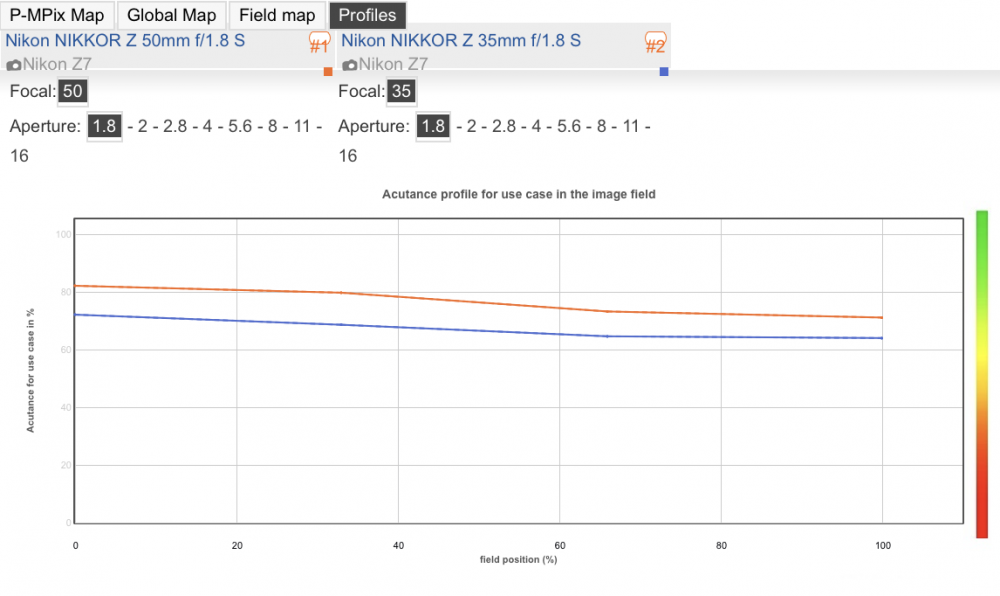
Task: Select focal length 50 for lens #1
Action: [72, 91]
